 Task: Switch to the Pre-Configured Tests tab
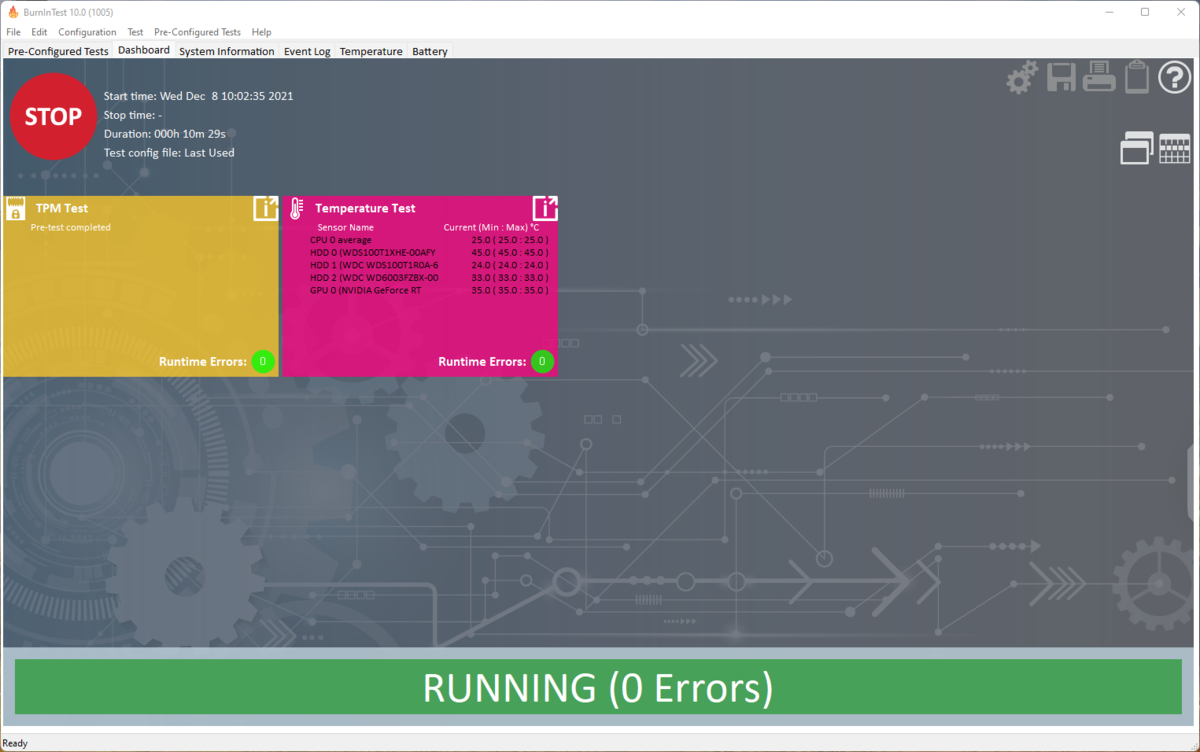coord(58,51)
